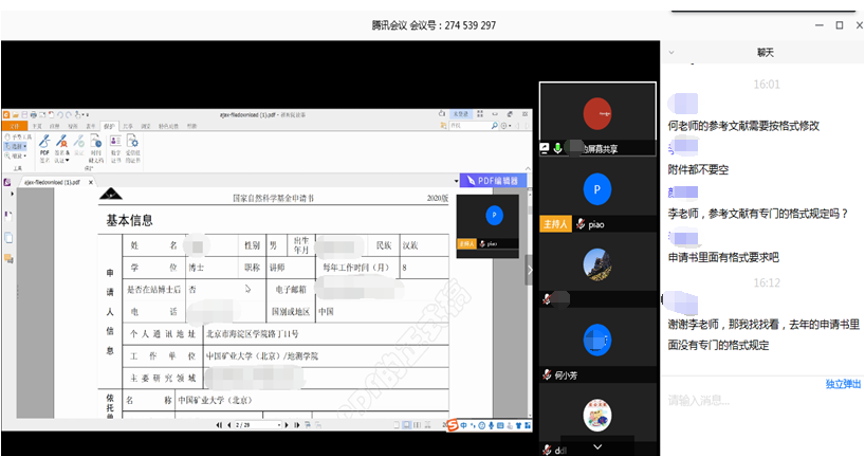Screen dimensions: 864x456
Task: Go to previous page in PDF navigation
Action: (228, 425)
